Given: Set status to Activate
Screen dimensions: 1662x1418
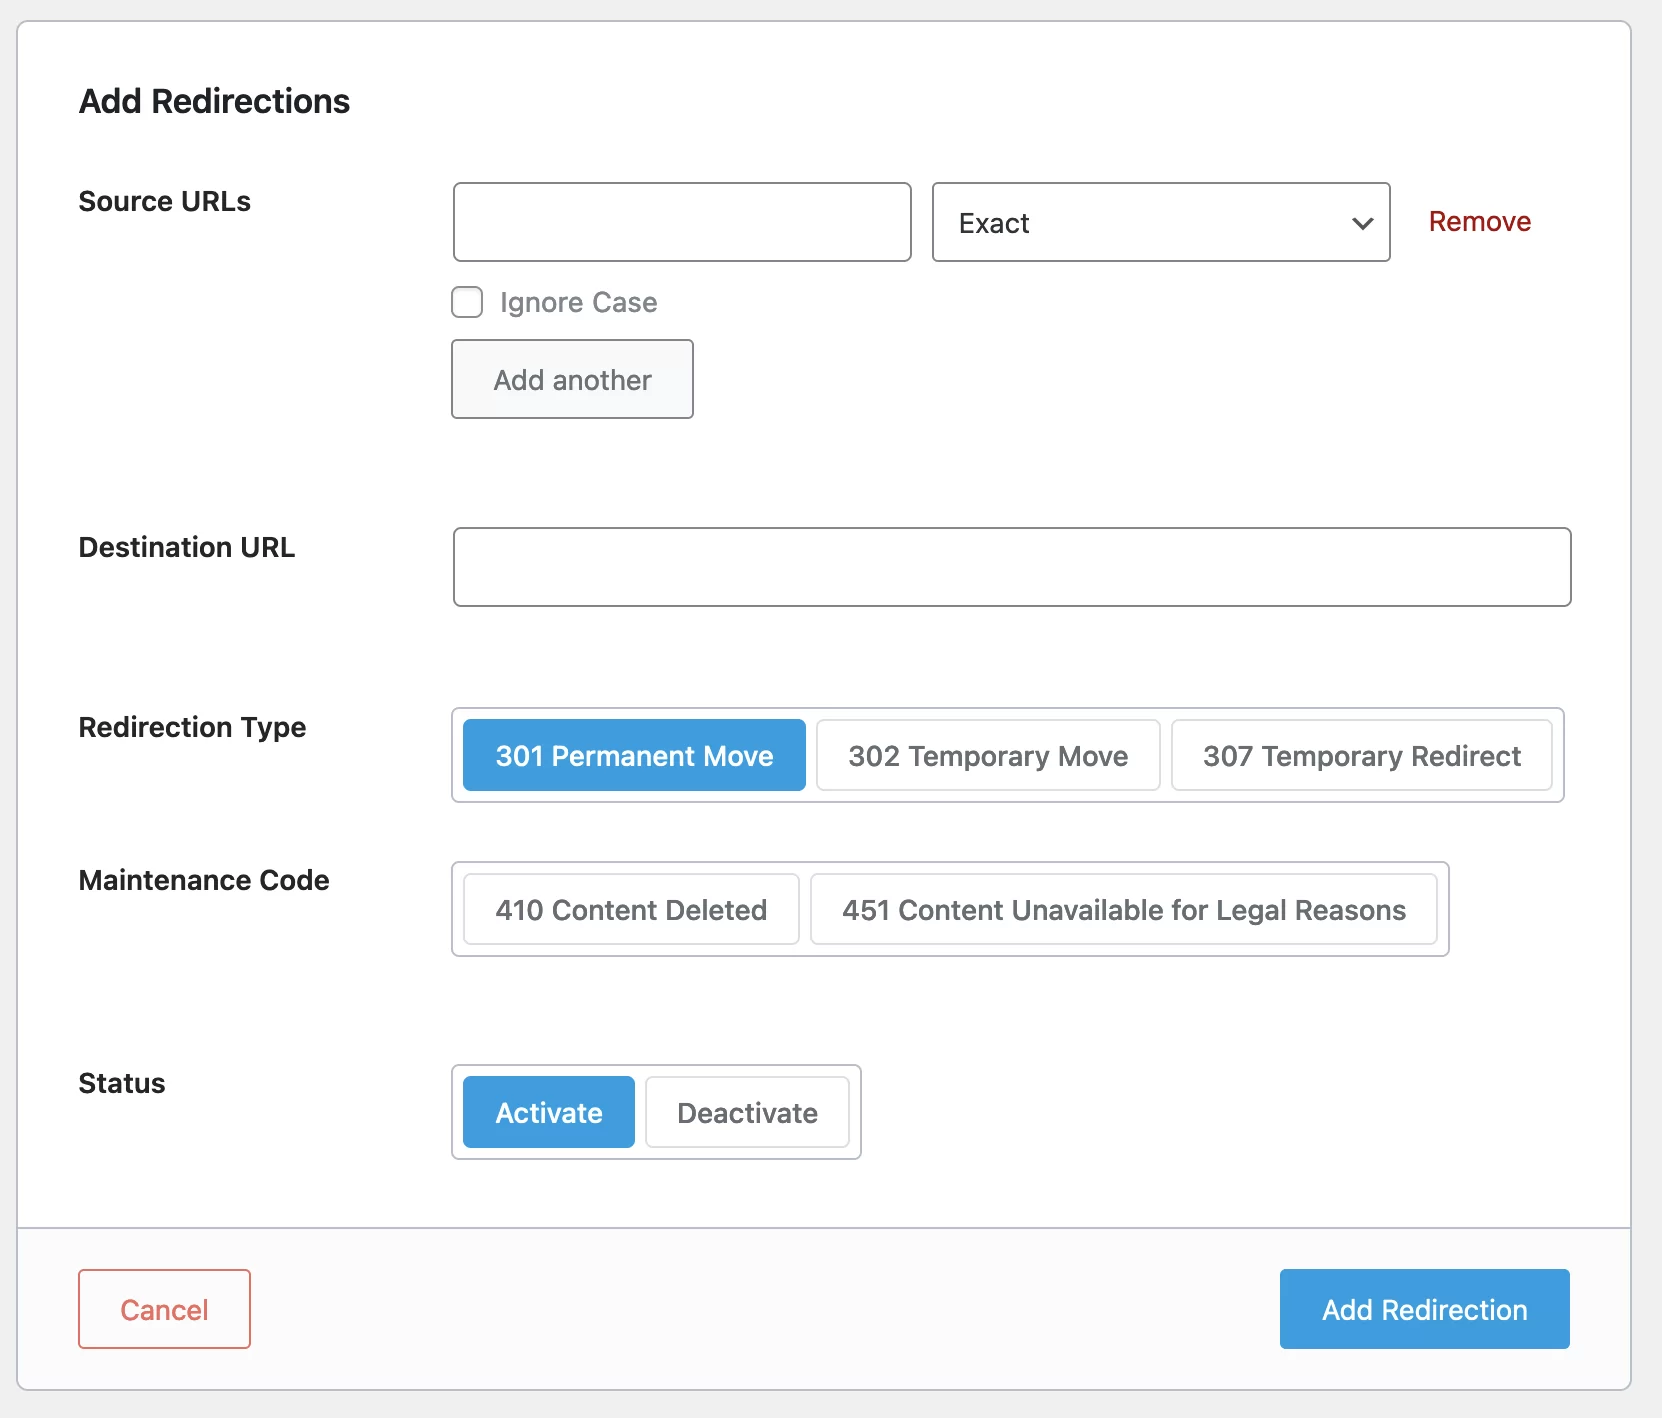Looking at the screenshot, I should click(x=548, y=1112).
